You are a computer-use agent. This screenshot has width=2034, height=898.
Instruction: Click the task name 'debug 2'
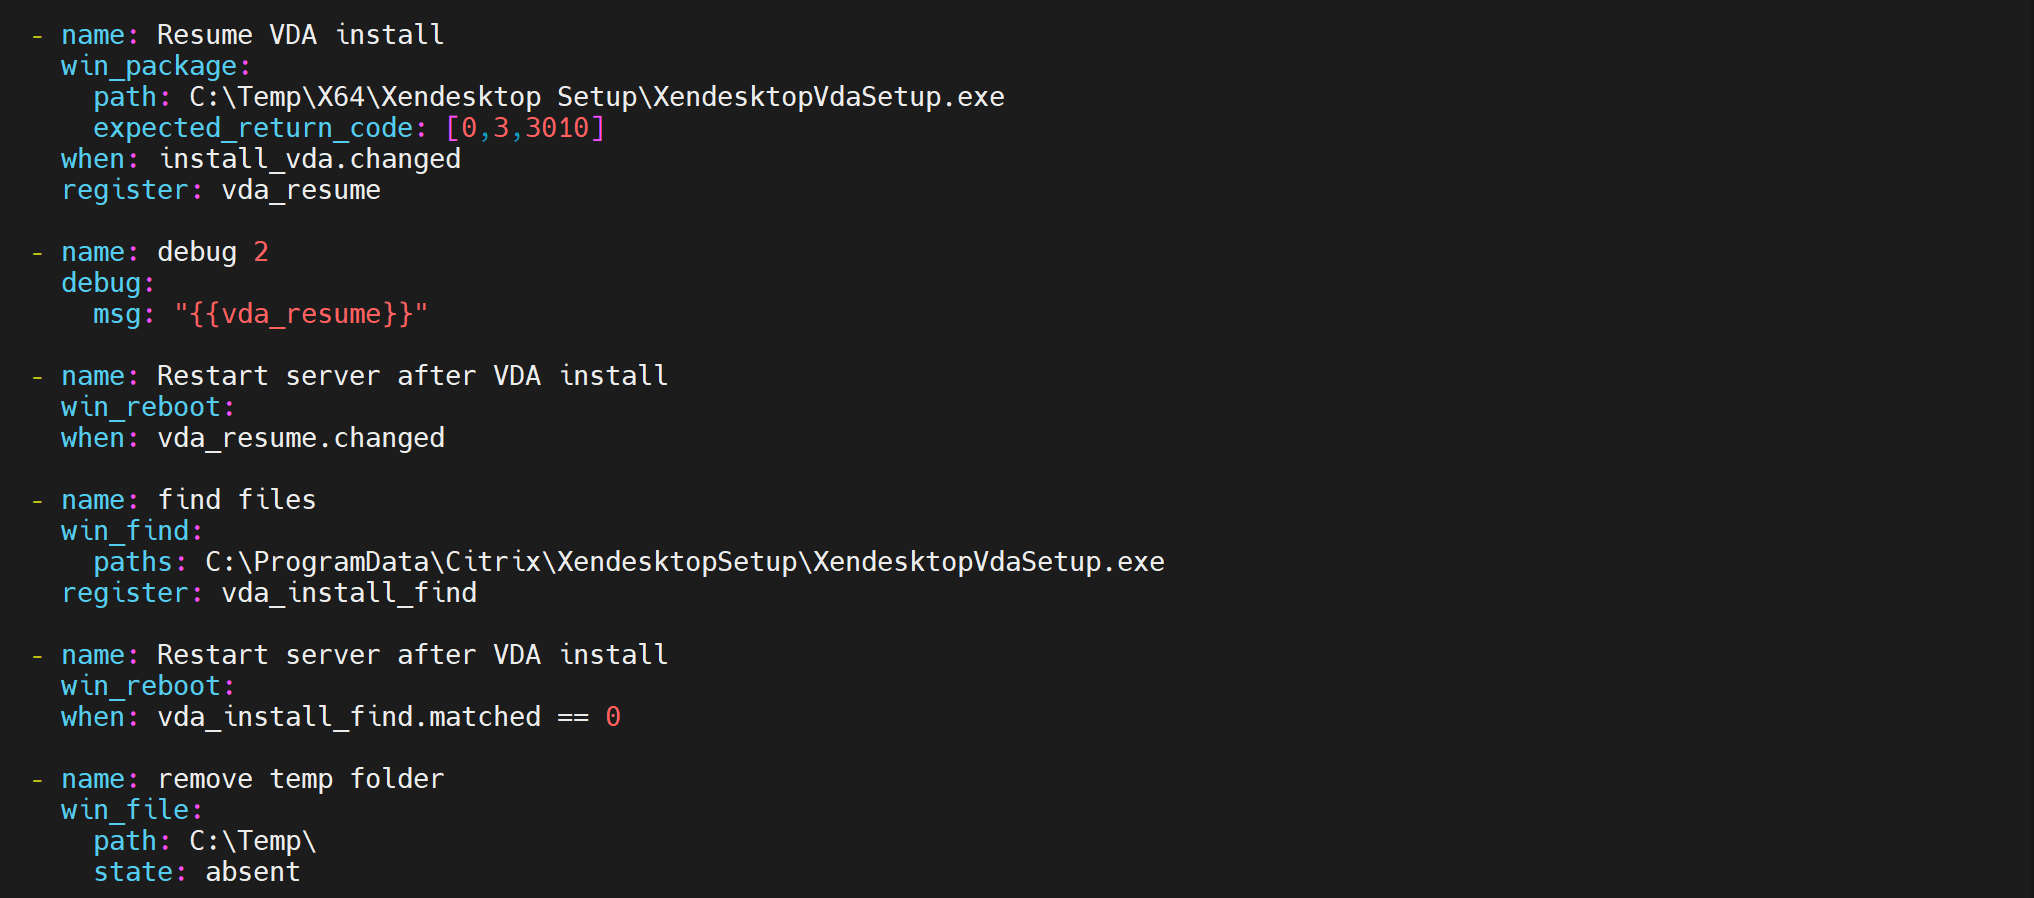pos(212,252)
